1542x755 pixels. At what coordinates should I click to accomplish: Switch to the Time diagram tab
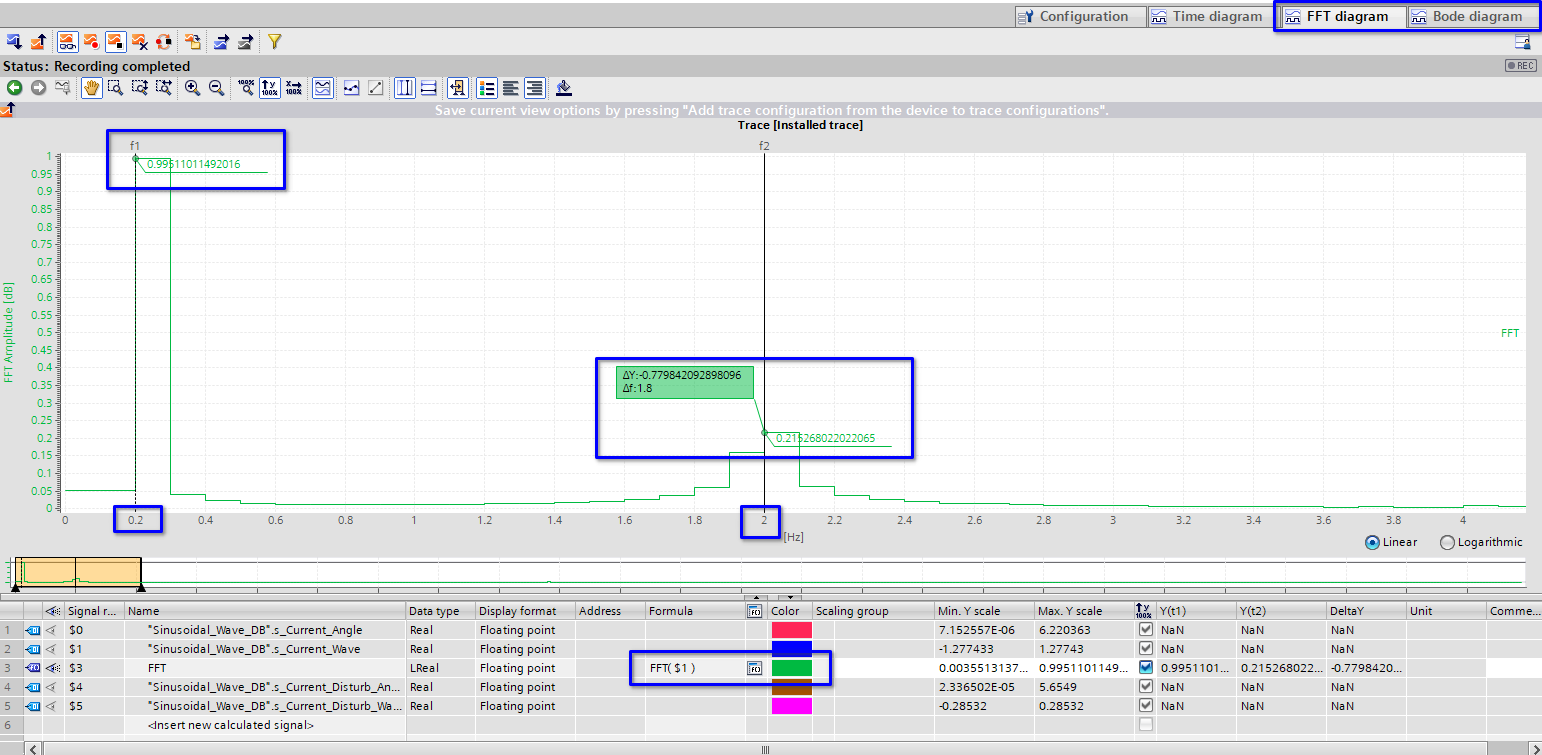coord(1207,16)
